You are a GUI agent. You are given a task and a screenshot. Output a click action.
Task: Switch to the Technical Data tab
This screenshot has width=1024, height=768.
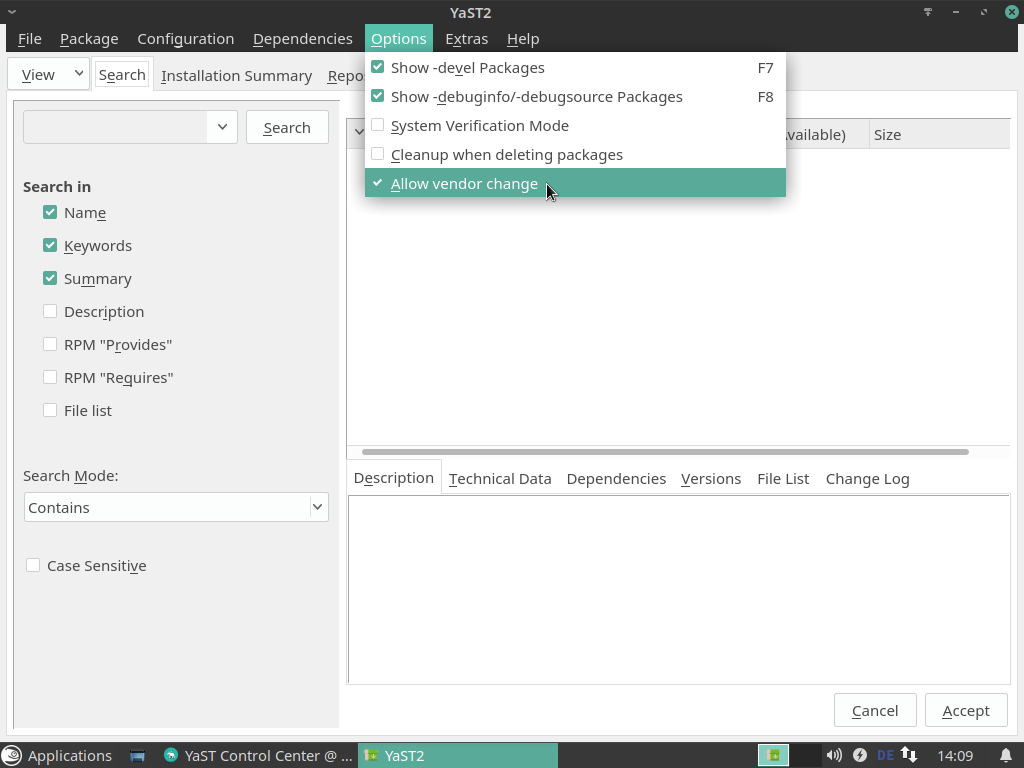[500, 479]
